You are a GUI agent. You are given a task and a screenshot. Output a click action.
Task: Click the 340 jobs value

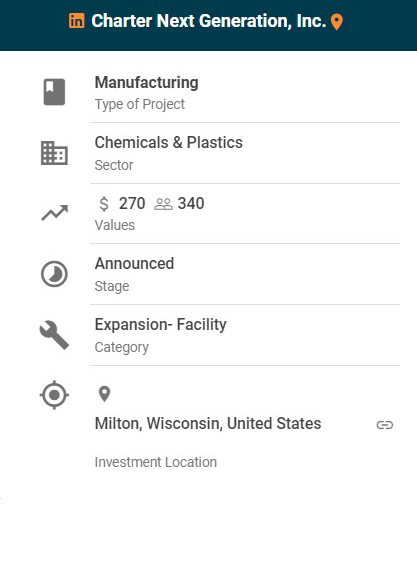pos(191,204)
